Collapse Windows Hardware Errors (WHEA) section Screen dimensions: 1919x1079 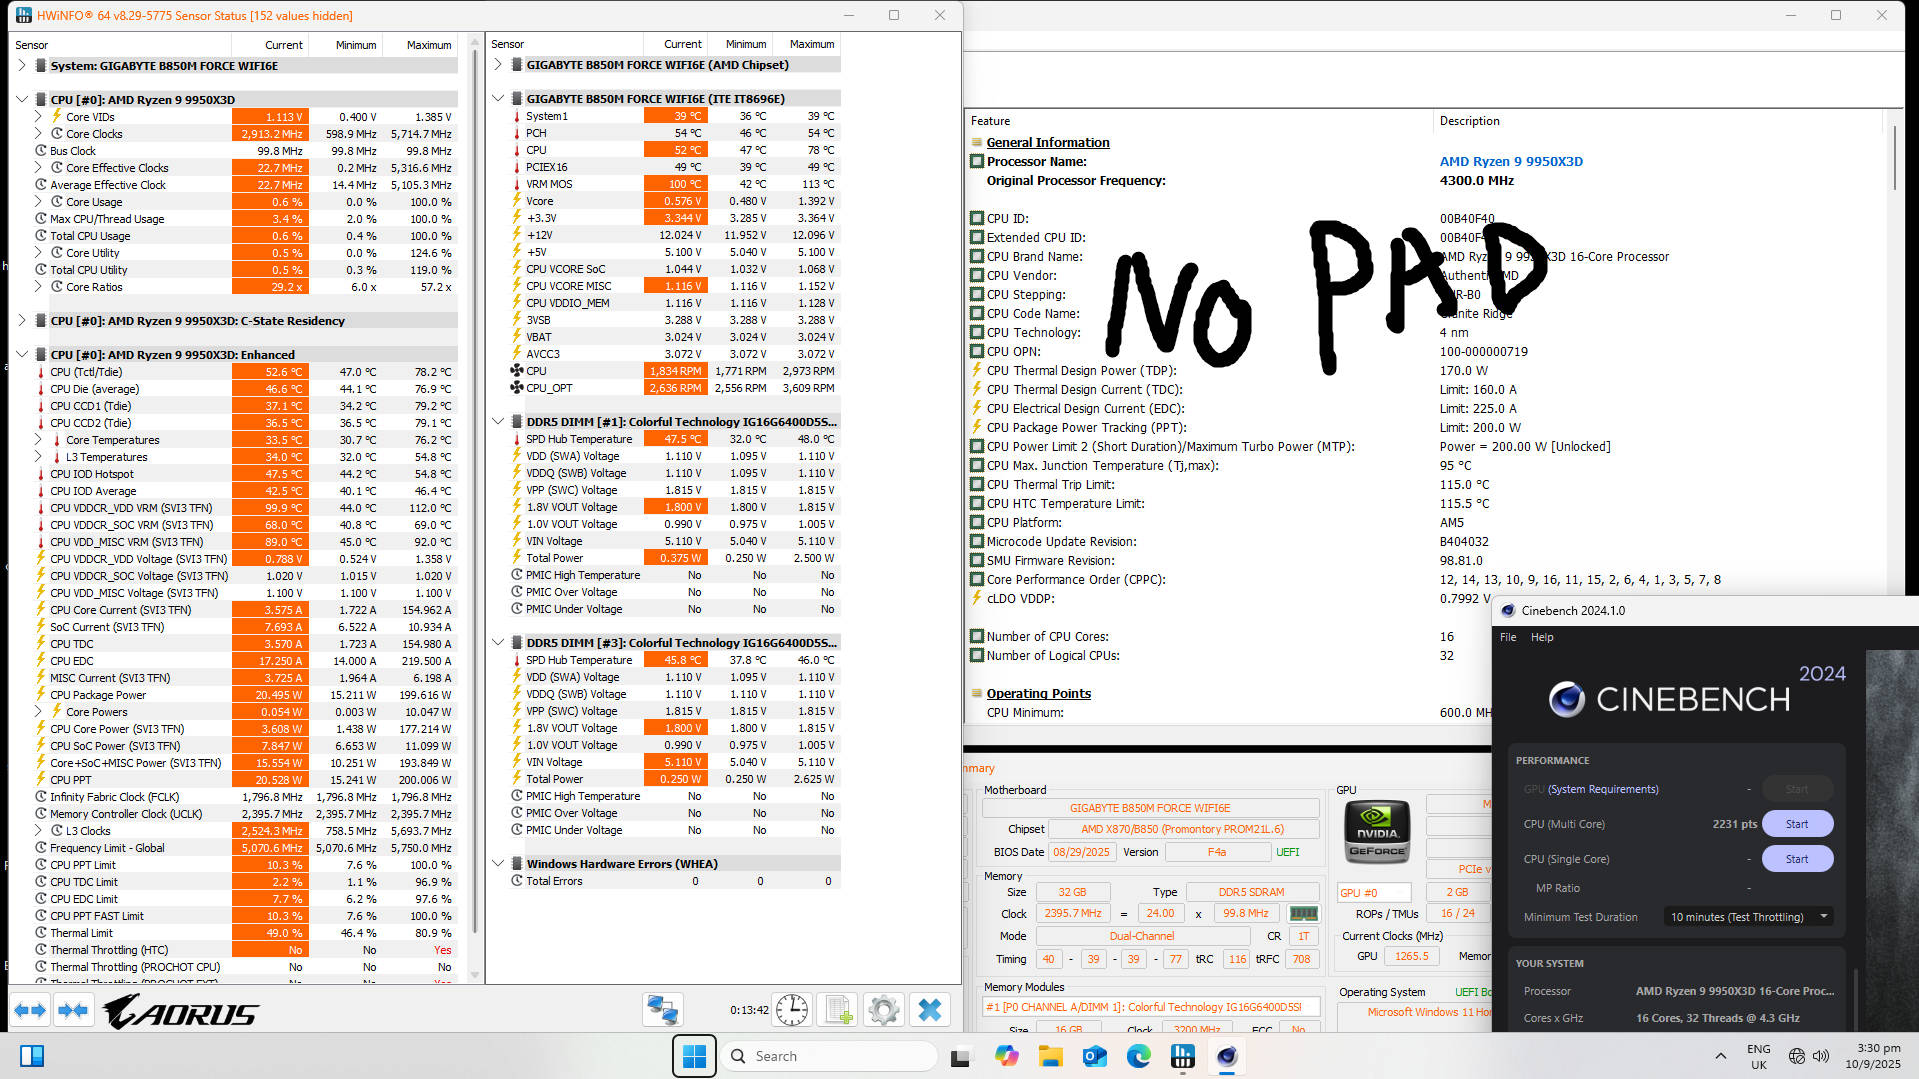point(498,863)
